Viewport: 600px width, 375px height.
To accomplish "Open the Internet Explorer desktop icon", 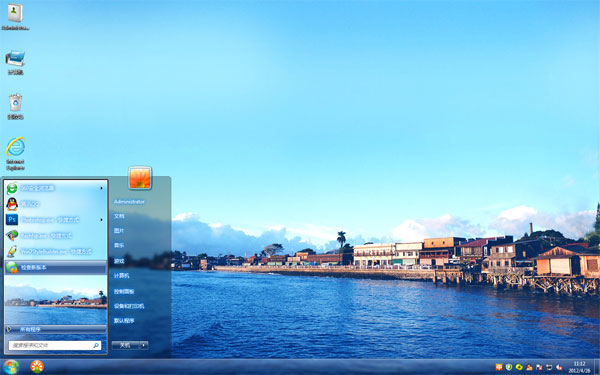I will [15, 153].
